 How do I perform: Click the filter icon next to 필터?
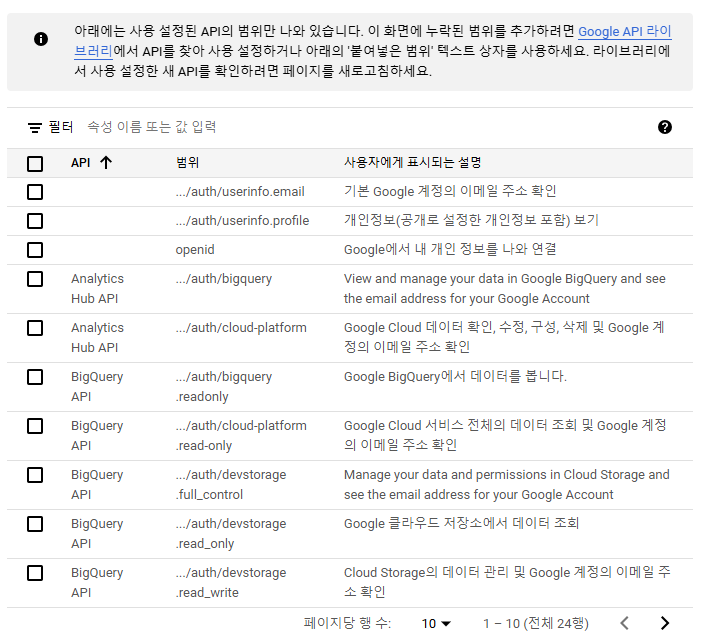(x=35, y=127)
